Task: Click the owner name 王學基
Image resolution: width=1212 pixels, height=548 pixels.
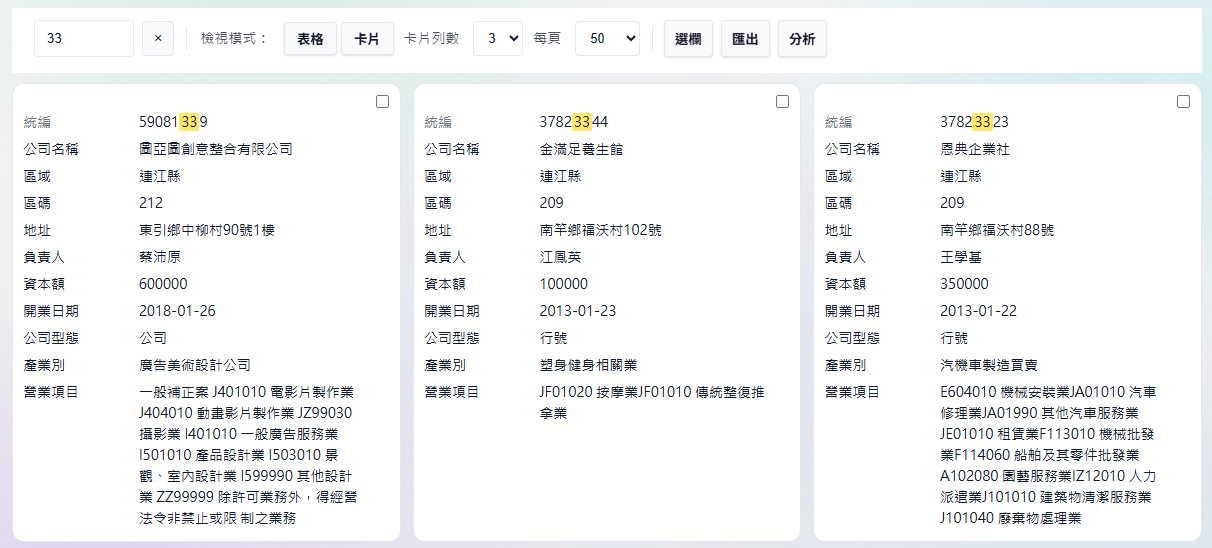Action: pos(961,257)
